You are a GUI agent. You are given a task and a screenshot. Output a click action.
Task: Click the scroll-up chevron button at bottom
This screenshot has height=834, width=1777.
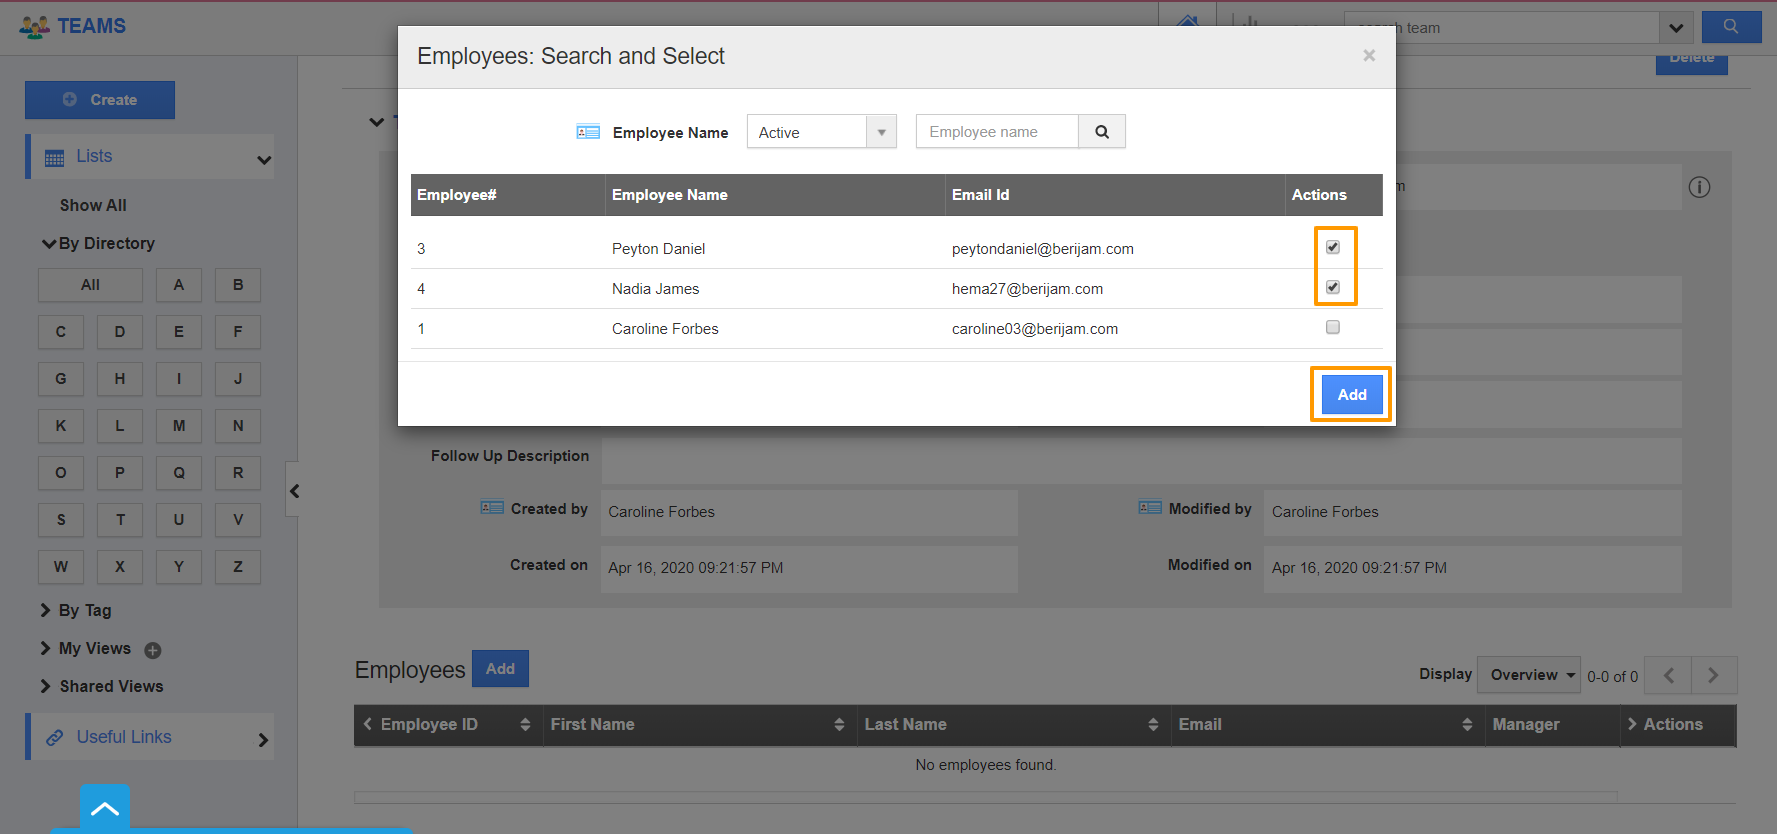[105, 808]
